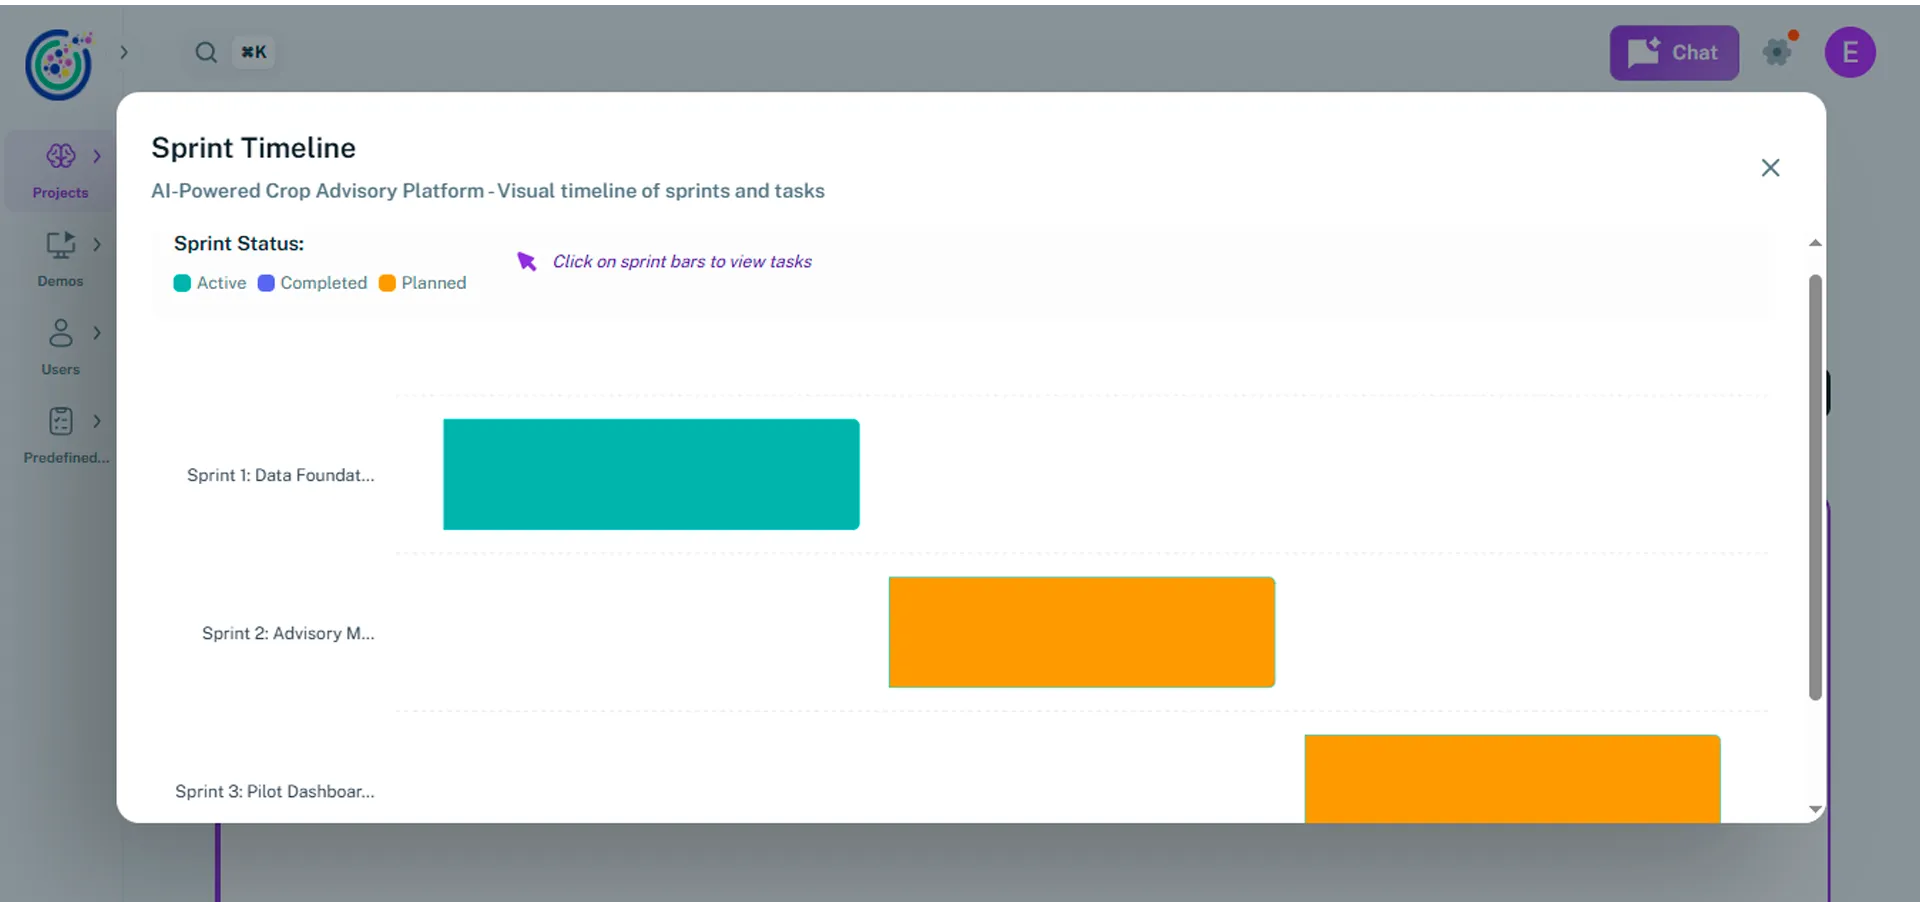
Task: Close the Sprint Timeline dialog
Action: click(x=1770, y=168)
